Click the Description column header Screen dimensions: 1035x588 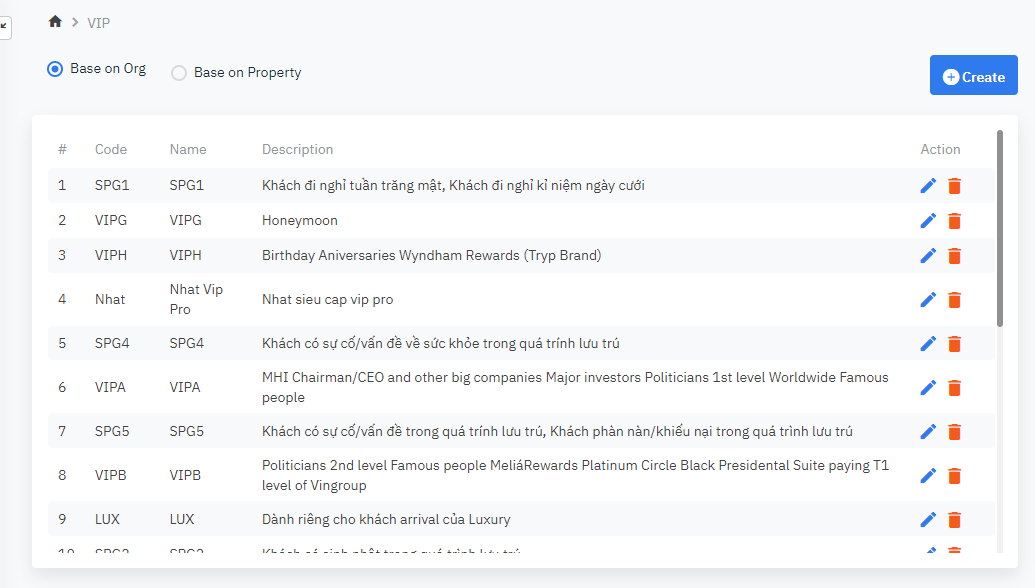297,150
